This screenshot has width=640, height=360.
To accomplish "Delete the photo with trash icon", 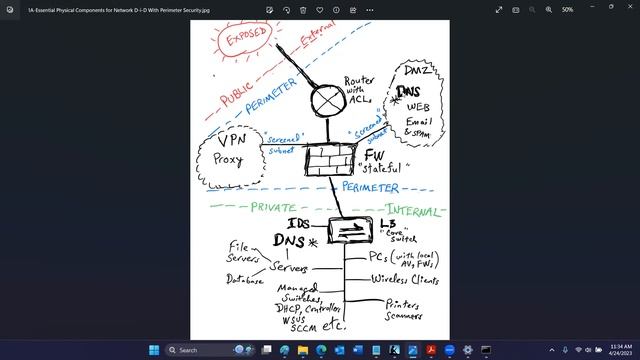I will 303,10.
